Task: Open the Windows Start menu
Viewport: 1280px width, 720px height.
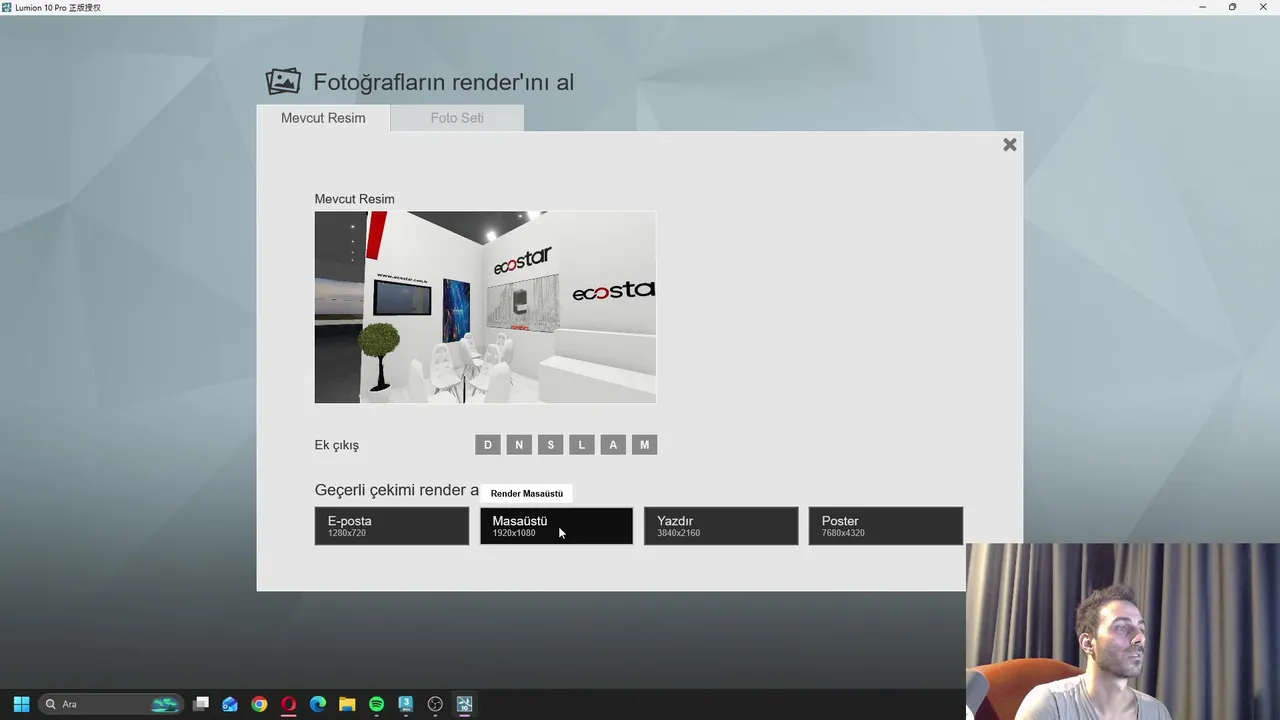Action: 21,704
